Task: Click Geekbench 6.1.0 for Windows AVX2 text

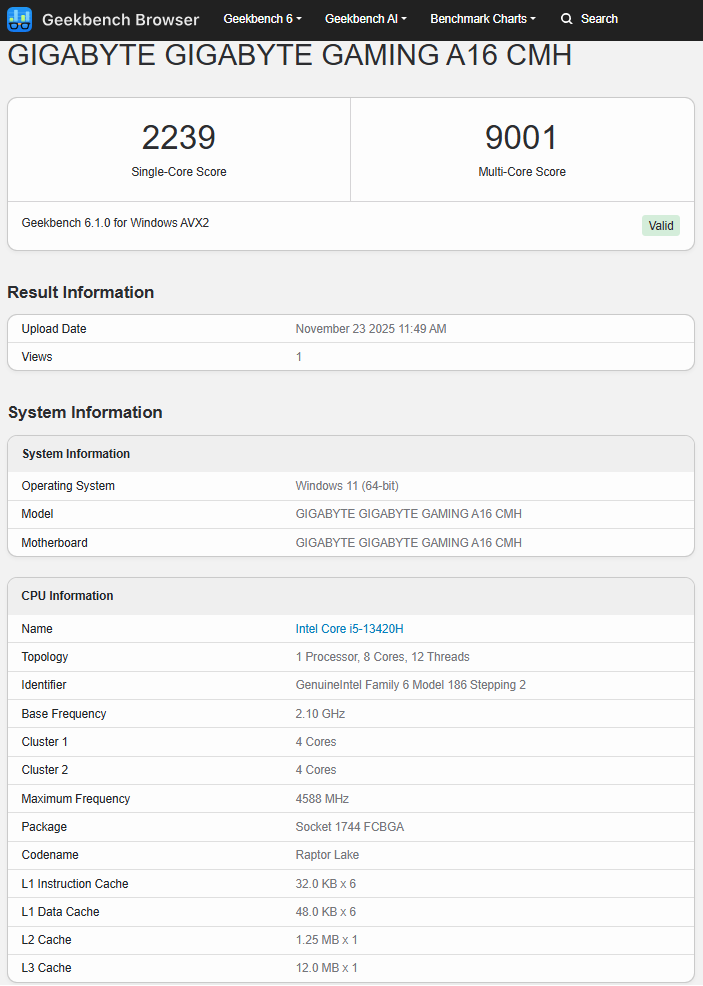Action: tap(115, 223)
